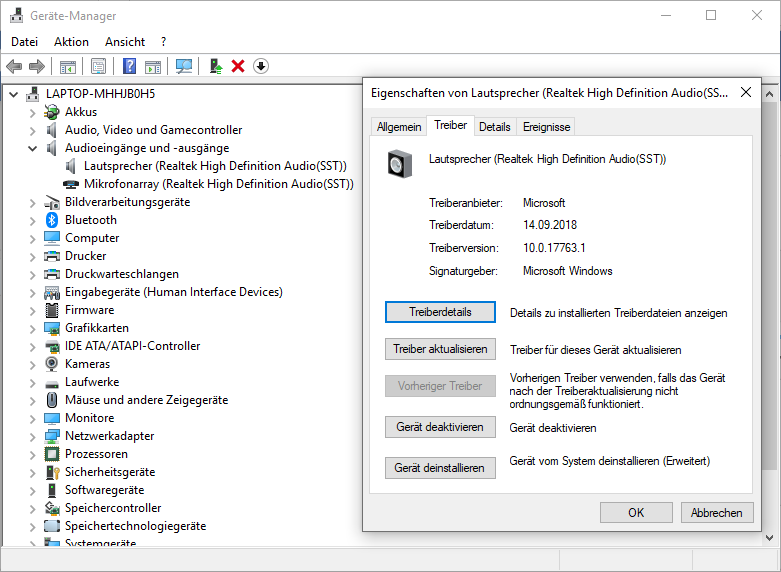This screenshot has width=781, height=572.
Task: Expand Audio, Video und Gamecontroller
Action: [33, 131]
